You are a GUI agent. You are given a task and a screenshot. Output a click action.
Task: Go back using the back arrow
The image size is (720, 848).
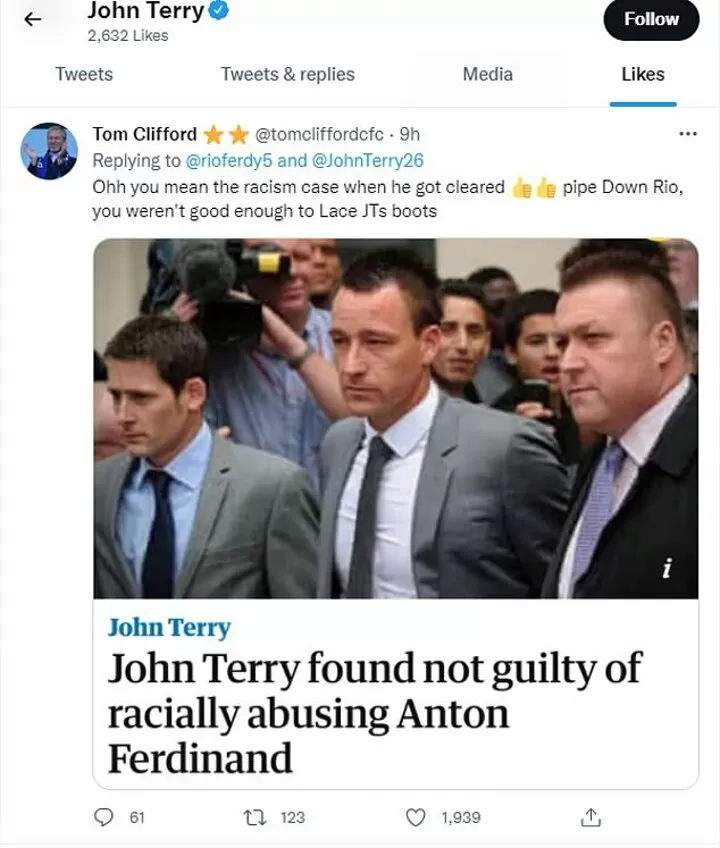click(30, 18)
